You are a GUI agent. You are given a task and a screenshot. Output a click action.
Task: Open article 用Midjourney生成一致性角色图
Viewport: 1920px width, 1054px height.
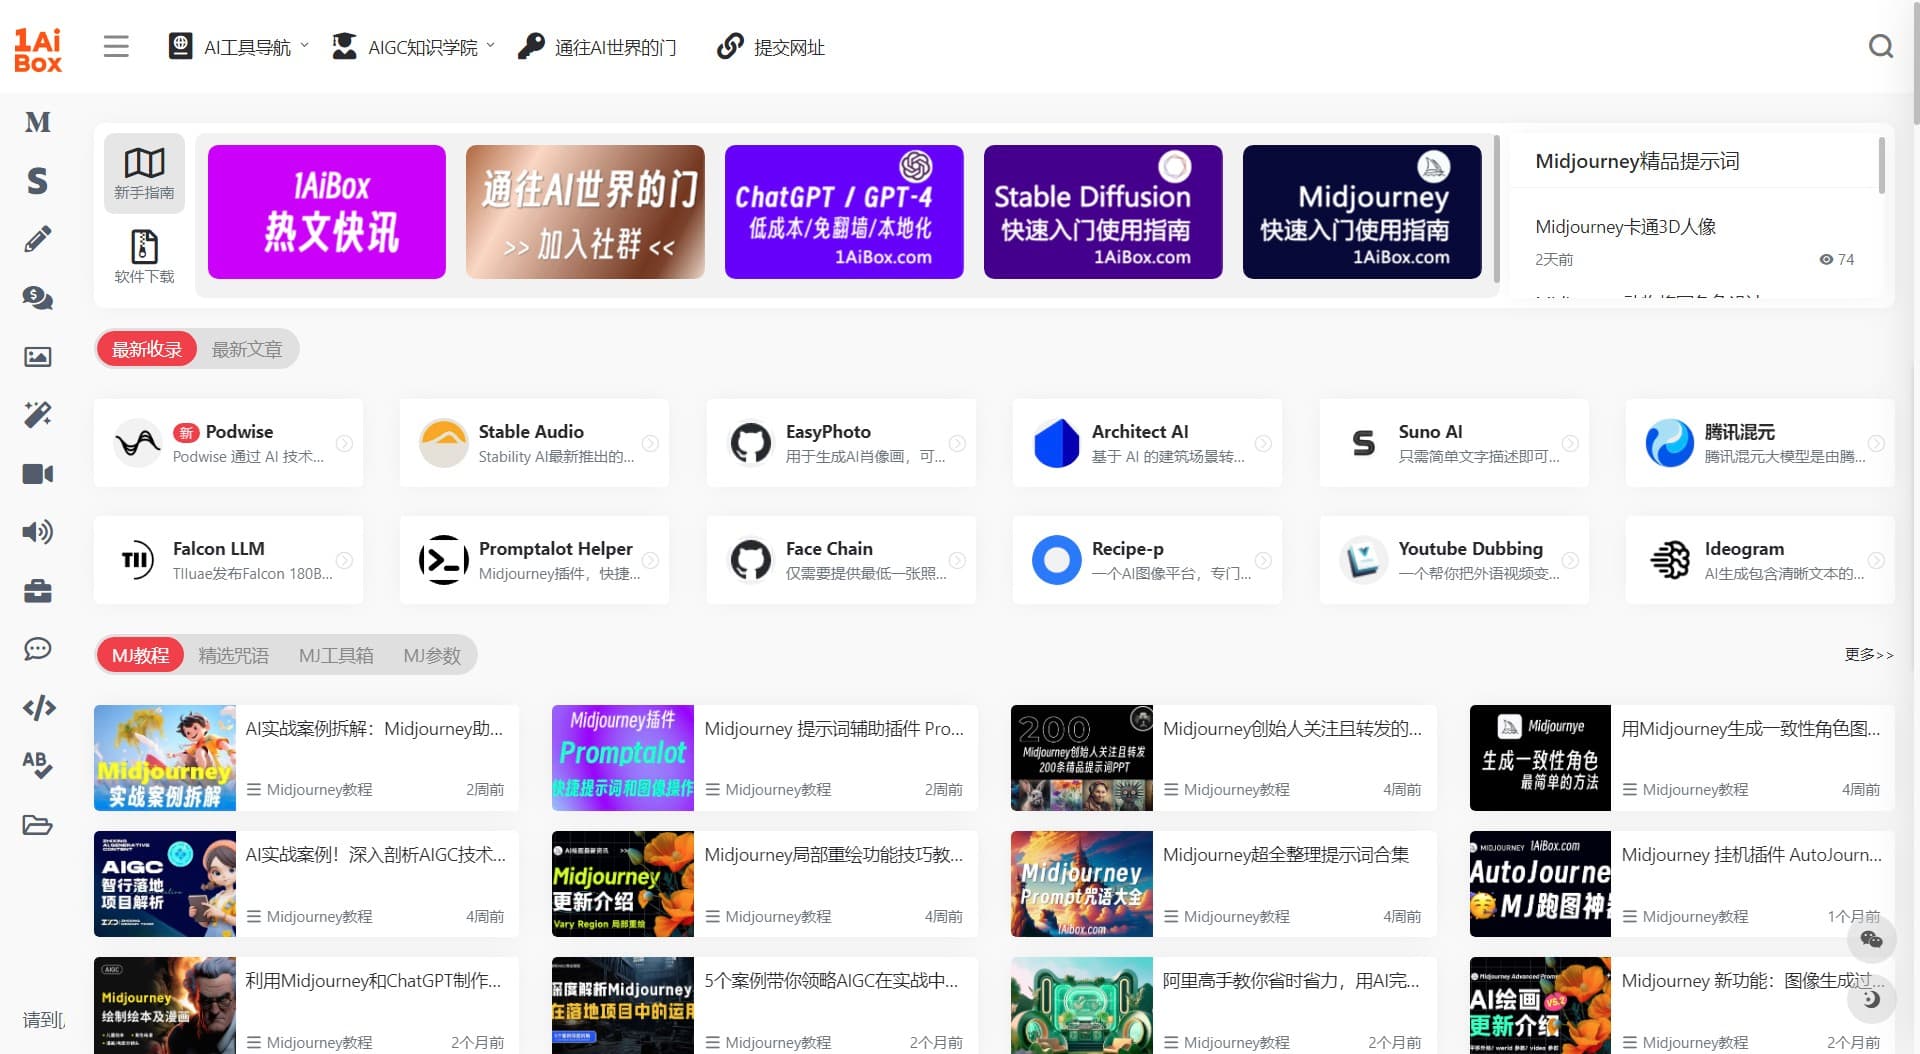coord(1751,729)
